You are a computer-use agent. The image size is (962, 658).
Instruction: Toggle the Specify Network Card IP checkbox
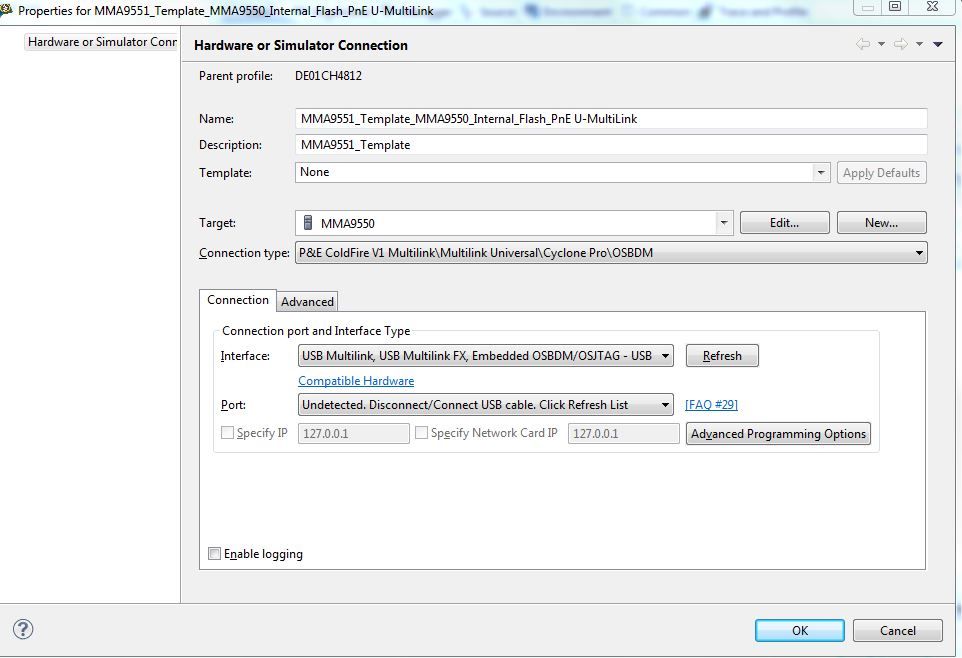click(x=421, y=433)
